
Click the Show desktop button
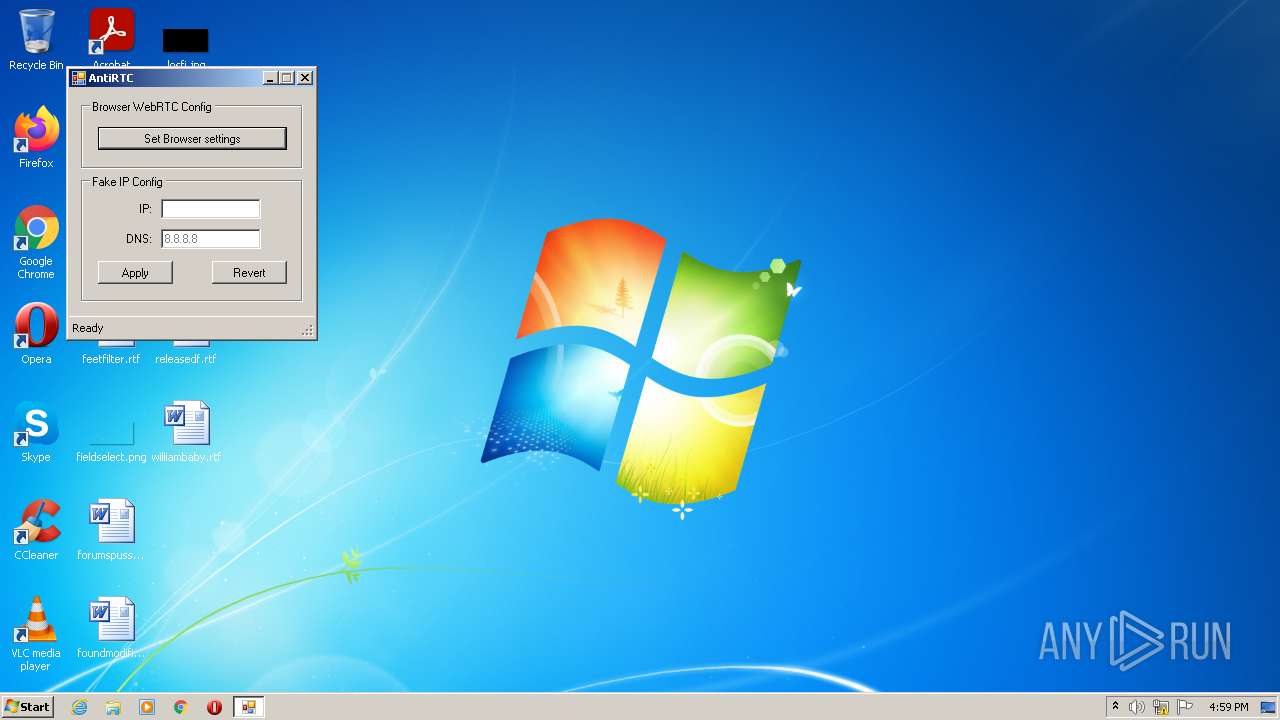click(1269, 707)
